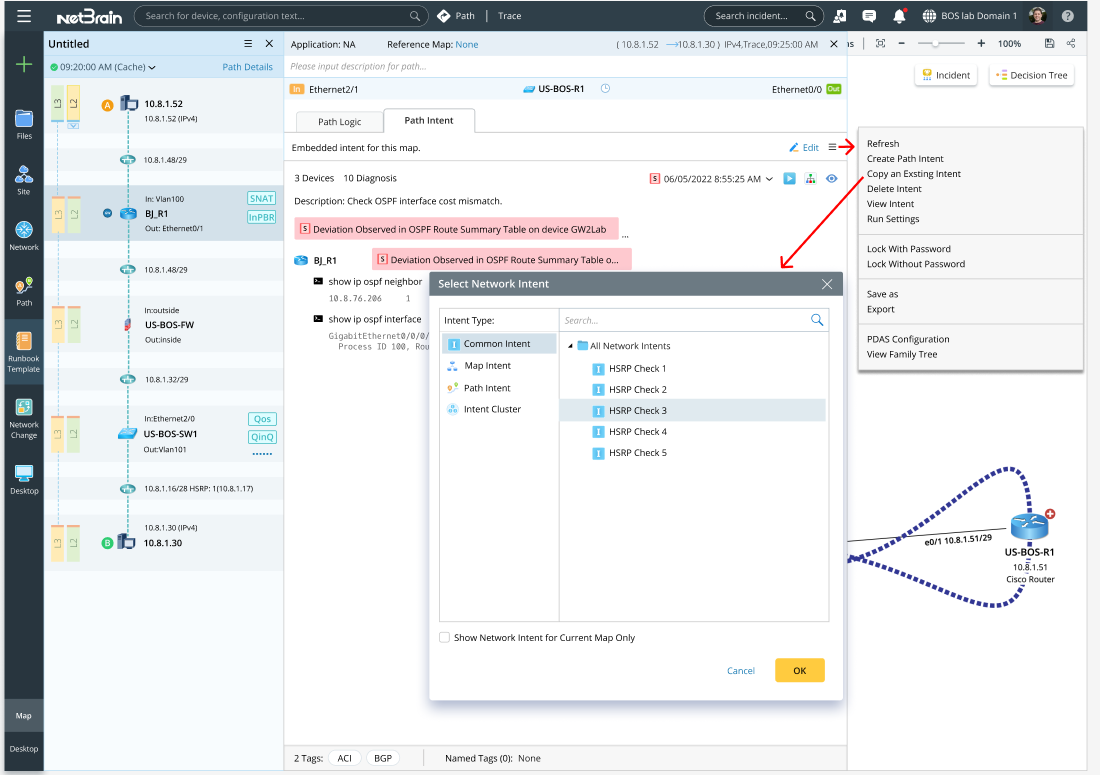Click the user avatar
Image resolution: width=1100 pixels, height=775 pixels.
coord(1038,15)
